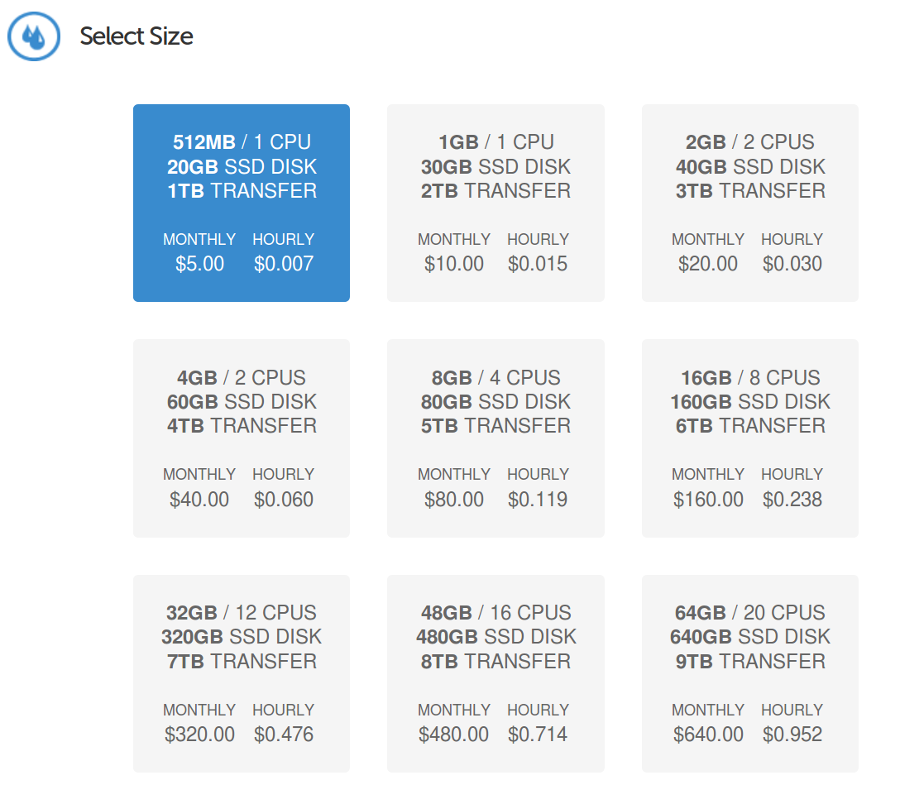Click the water droplets icon beside Select Size
This screenshot has height=804, width=900.
point(33,36)
